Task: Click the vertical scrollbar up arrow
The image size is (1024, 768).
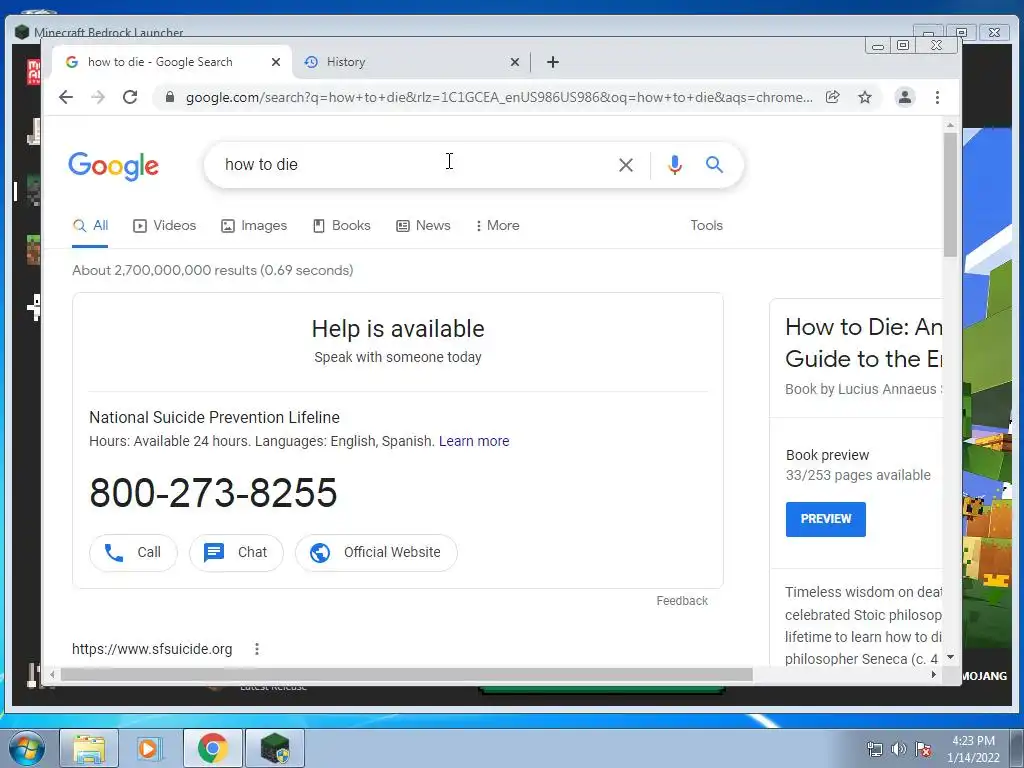Action: click(x=950, y=125)
